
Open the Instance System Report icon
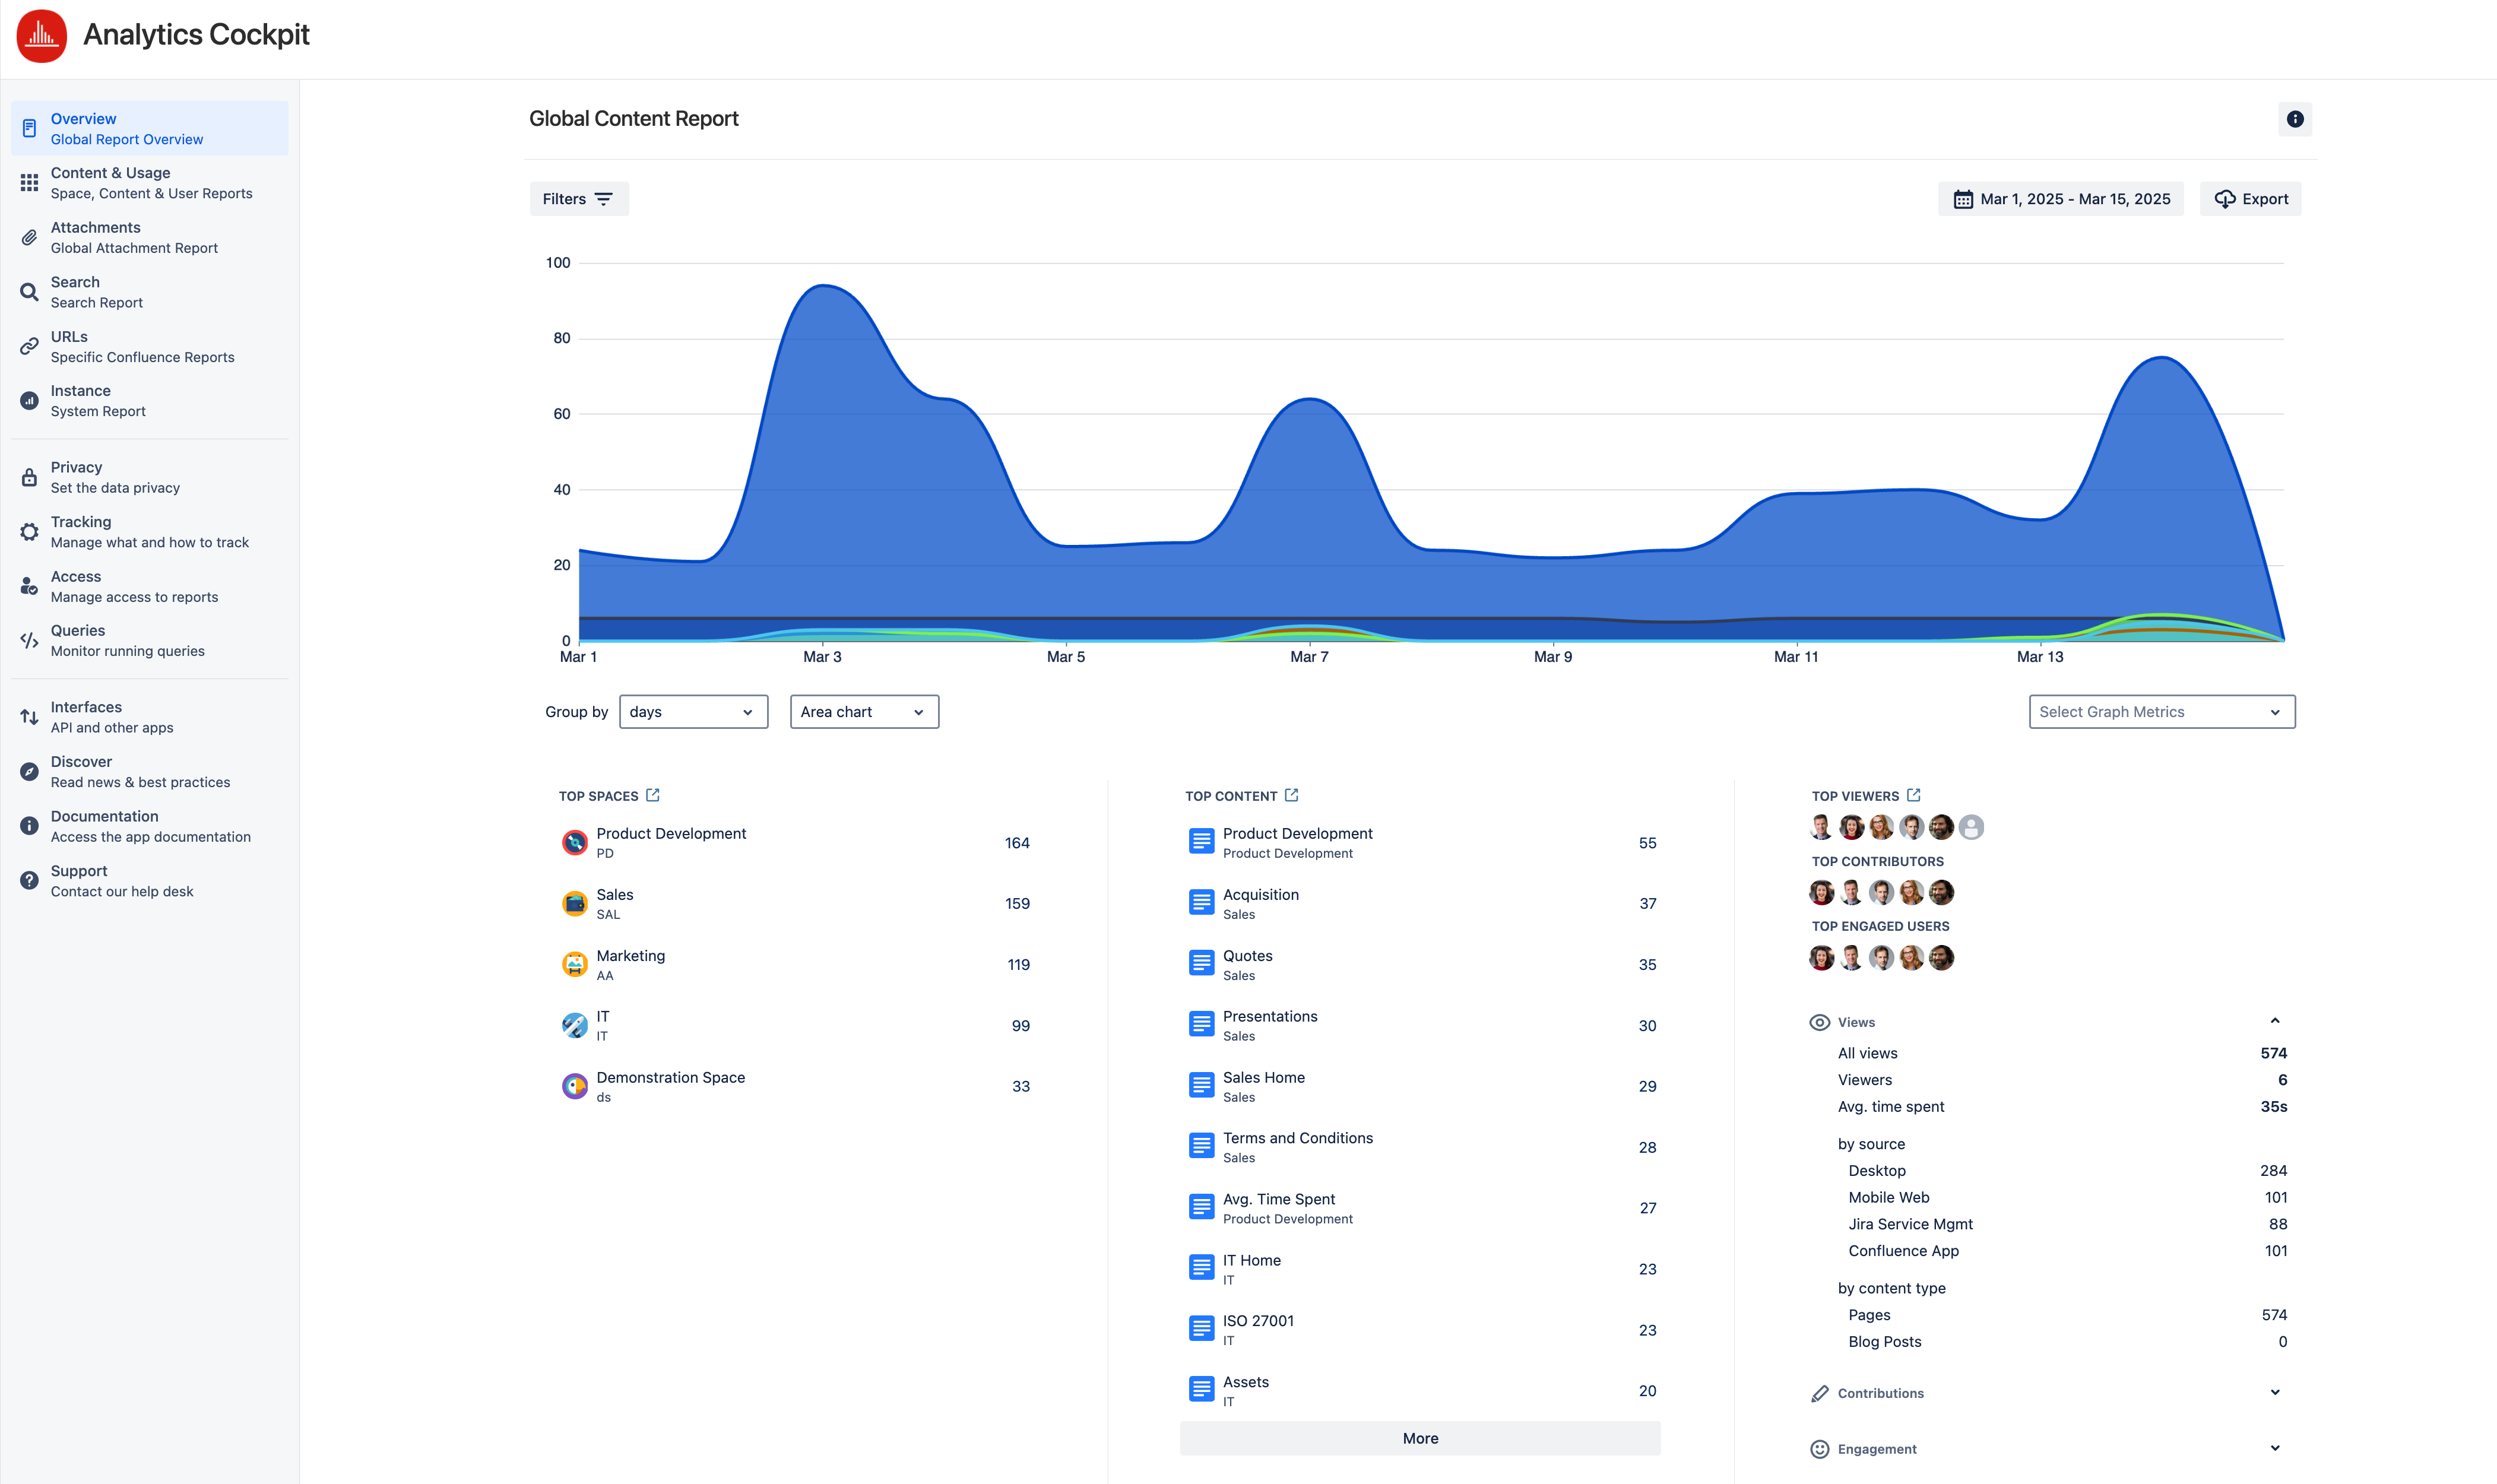(29, 400)
